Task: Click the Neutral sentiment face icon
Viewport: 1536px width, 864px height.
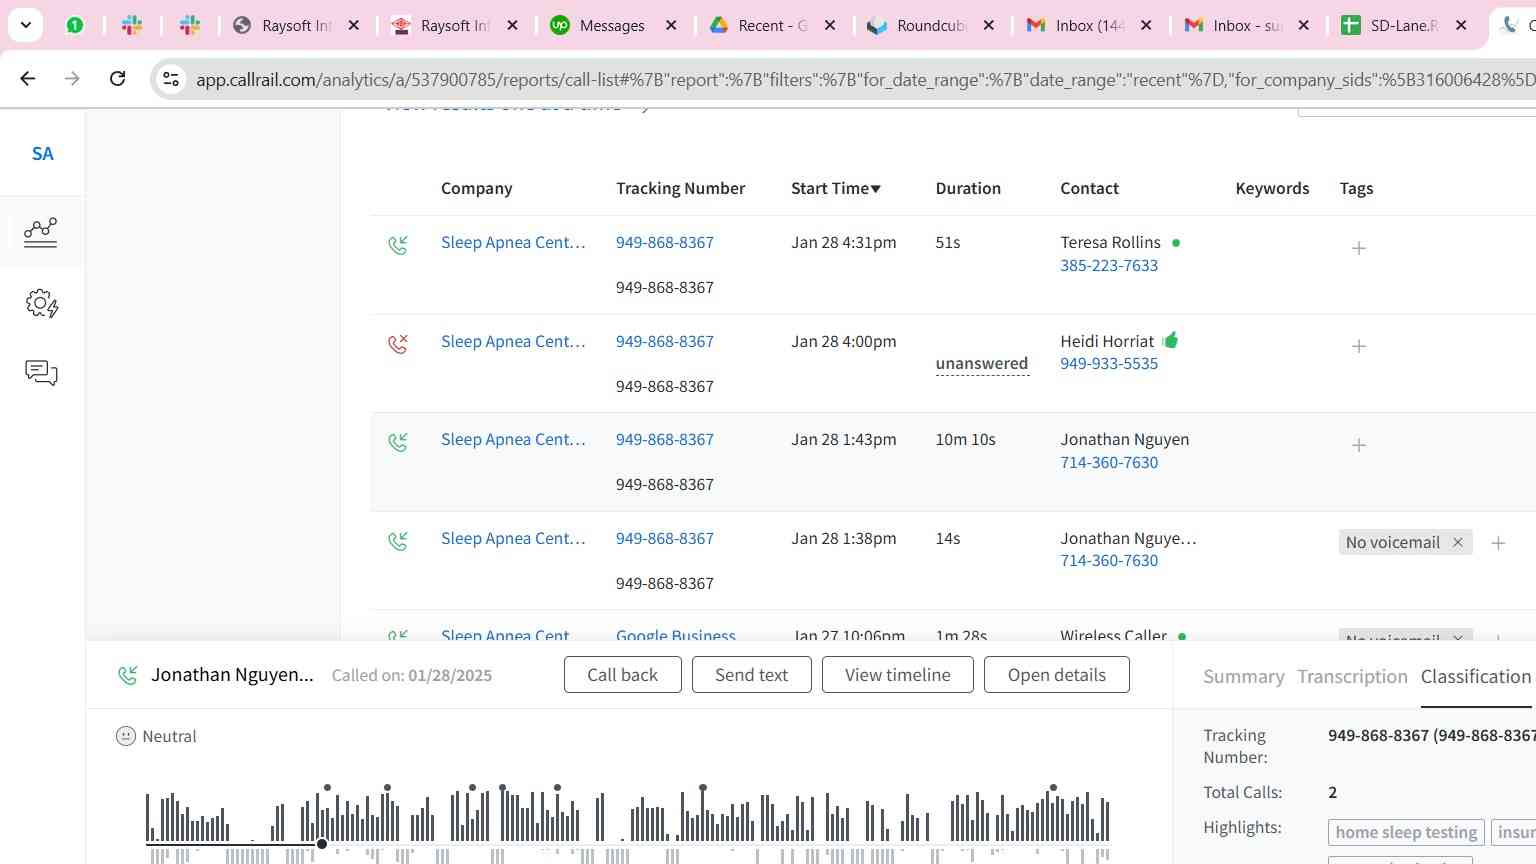Action: (126, 736)
